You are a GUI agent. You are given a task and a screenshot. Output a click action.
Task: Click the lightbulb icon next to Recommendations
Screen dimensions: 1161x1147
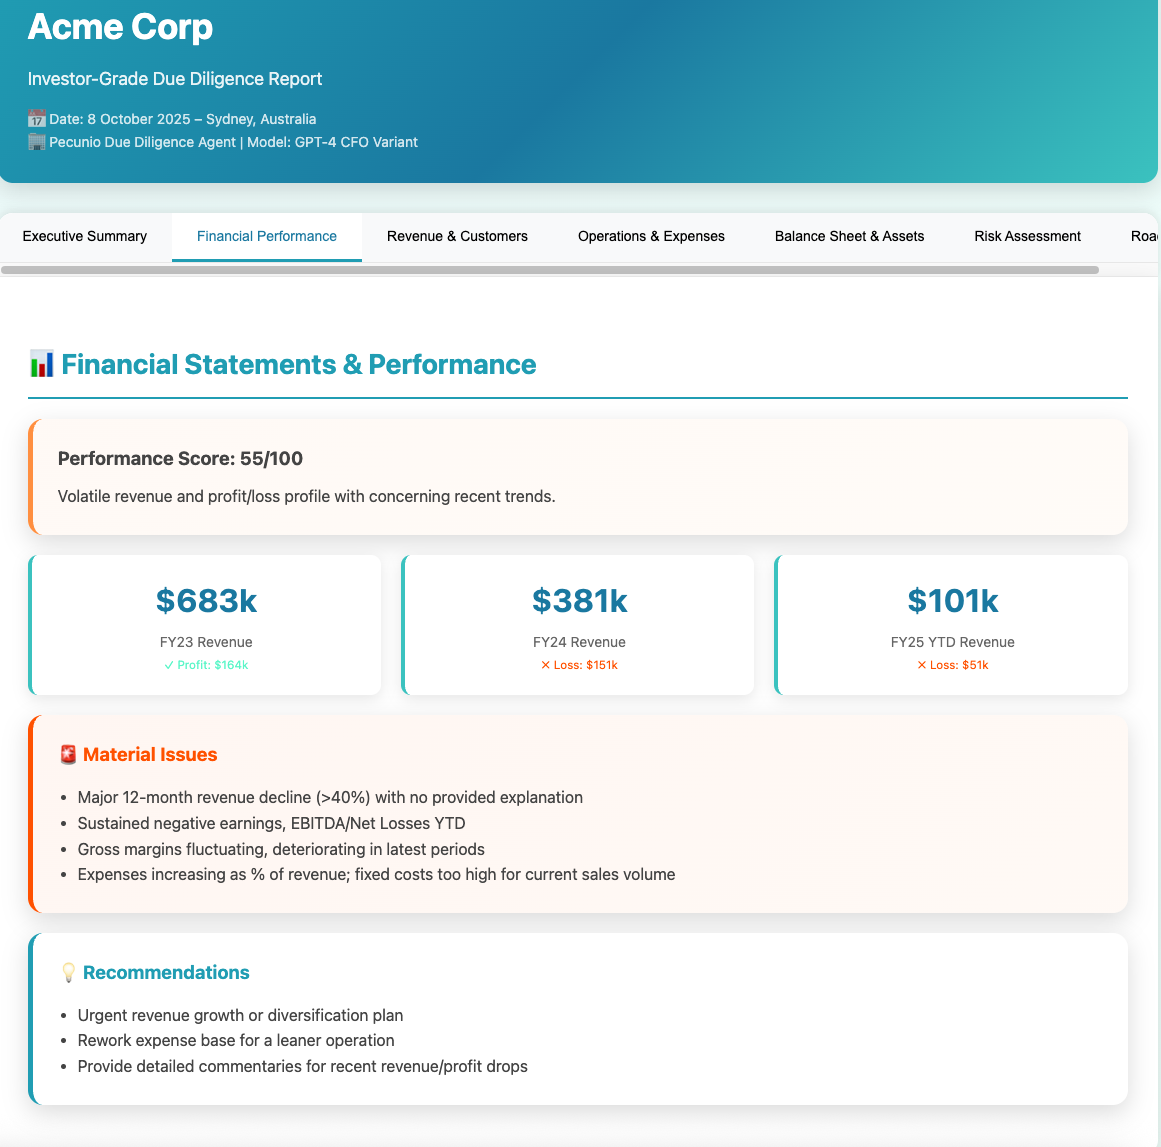click(68, 973)
